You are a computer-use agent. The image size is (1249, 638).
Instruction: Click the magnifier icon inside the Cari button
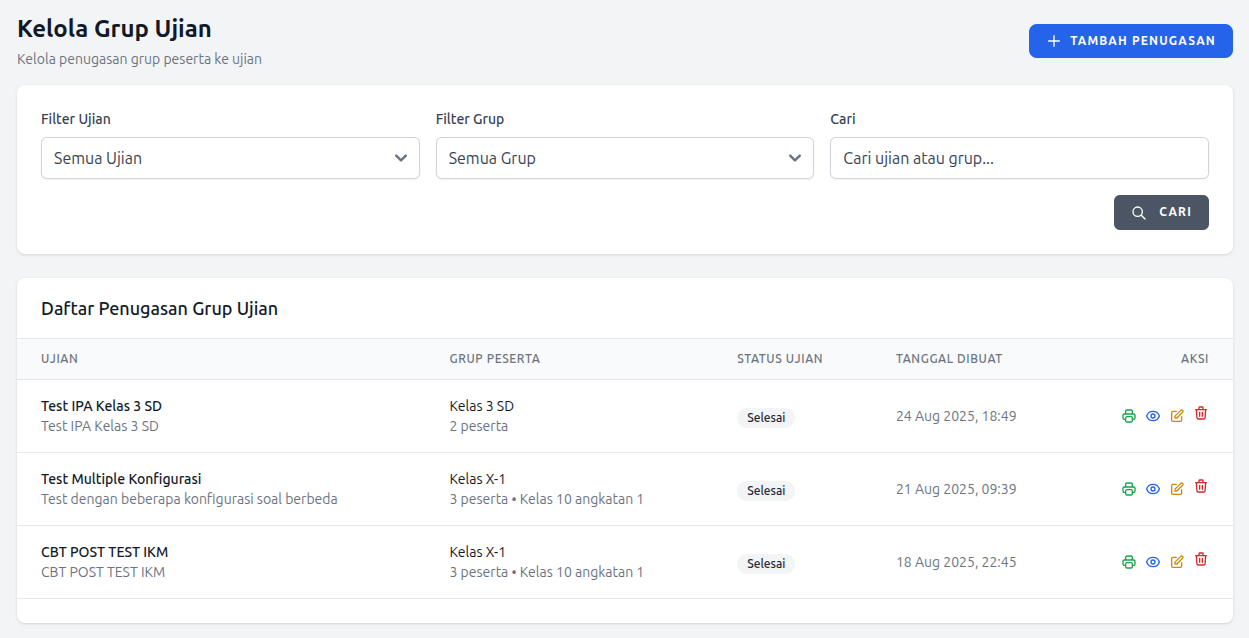tap(1139, 212)
